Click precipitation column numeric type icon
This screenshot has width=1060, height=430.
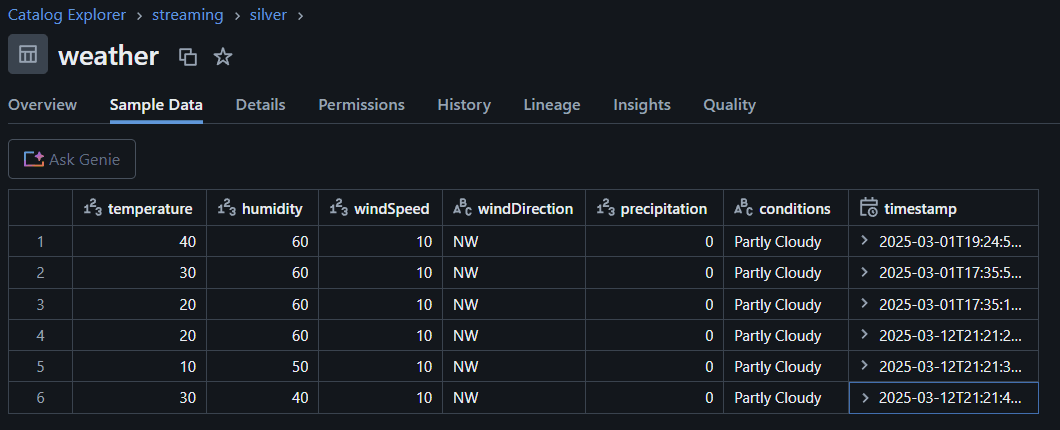click(x=605, y=209)
